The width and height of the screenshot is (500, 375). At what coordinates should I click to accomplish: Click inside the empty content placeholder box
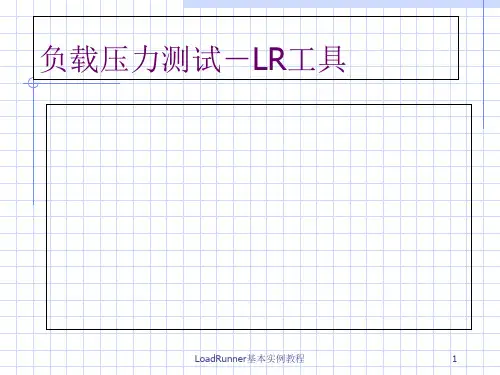259,217
